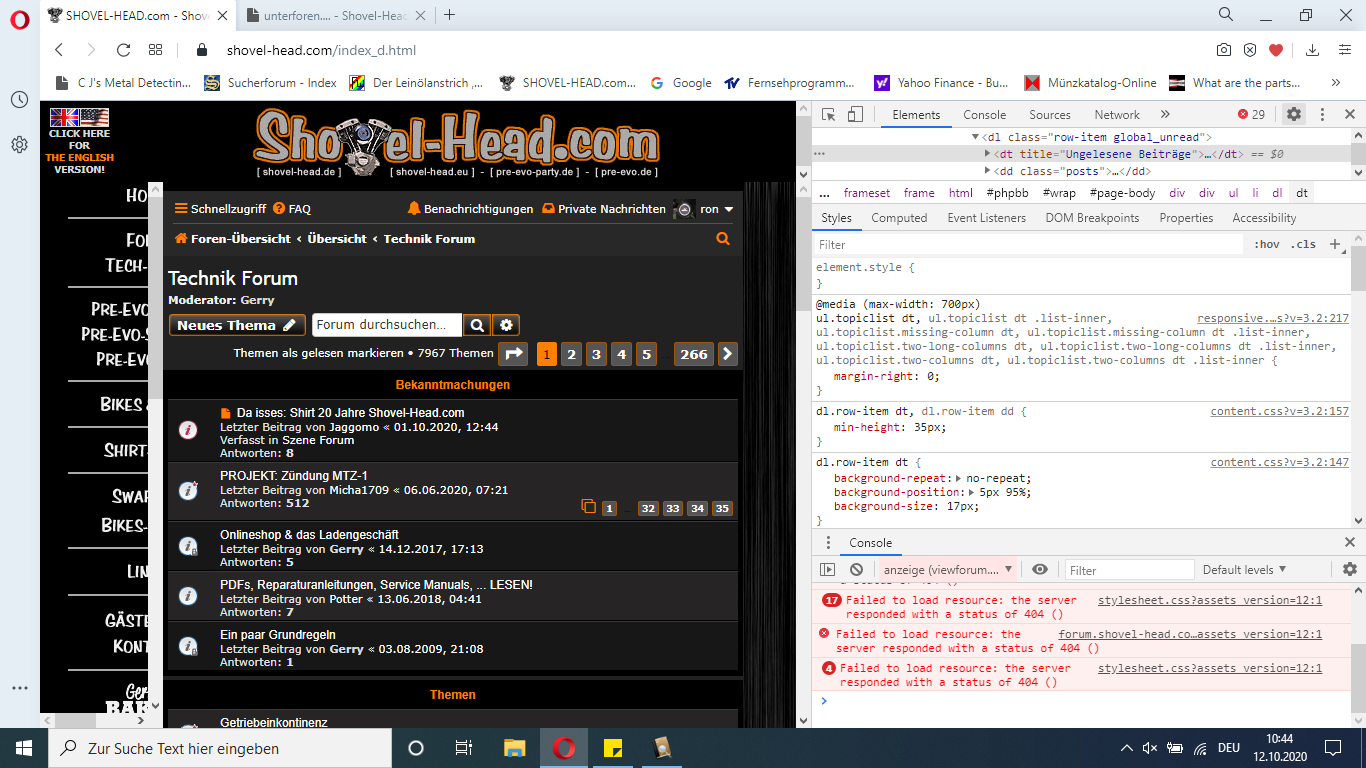Click the 29 errors indicator in DevTools
This screenshot has width=1366, height=768.
[1251, 114]
